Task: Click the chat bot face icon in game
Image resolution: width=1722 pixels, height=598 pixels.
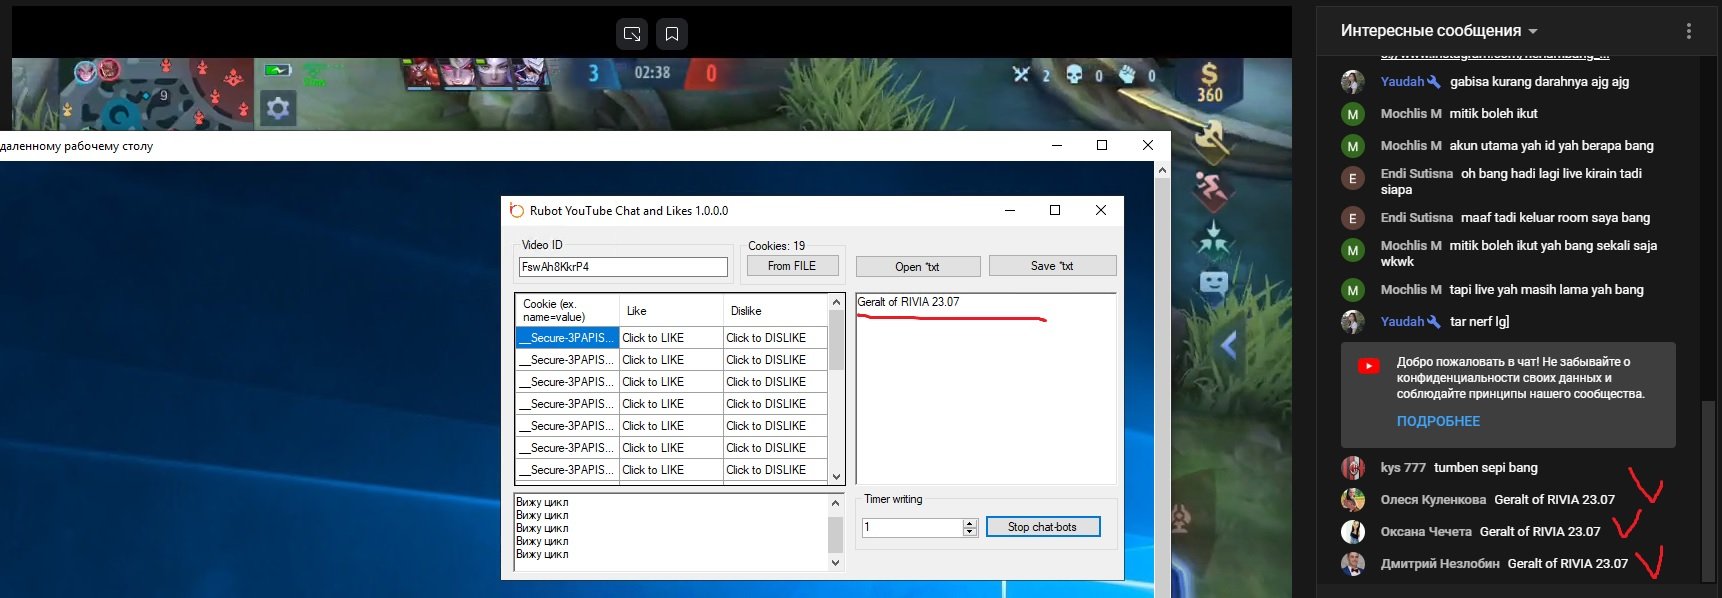Action: coord(1213,283)
